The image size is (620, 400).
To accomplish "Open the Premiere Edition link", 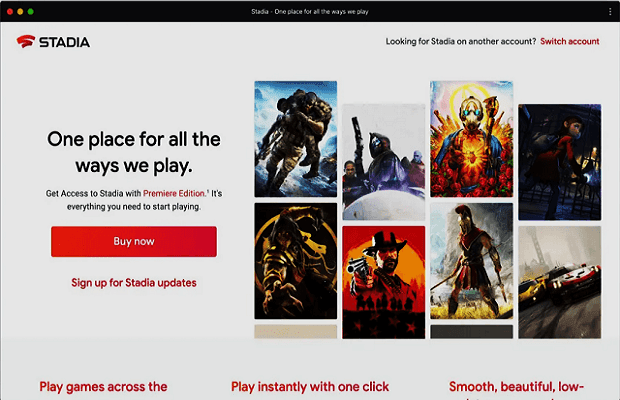I will tap(174, 191).
